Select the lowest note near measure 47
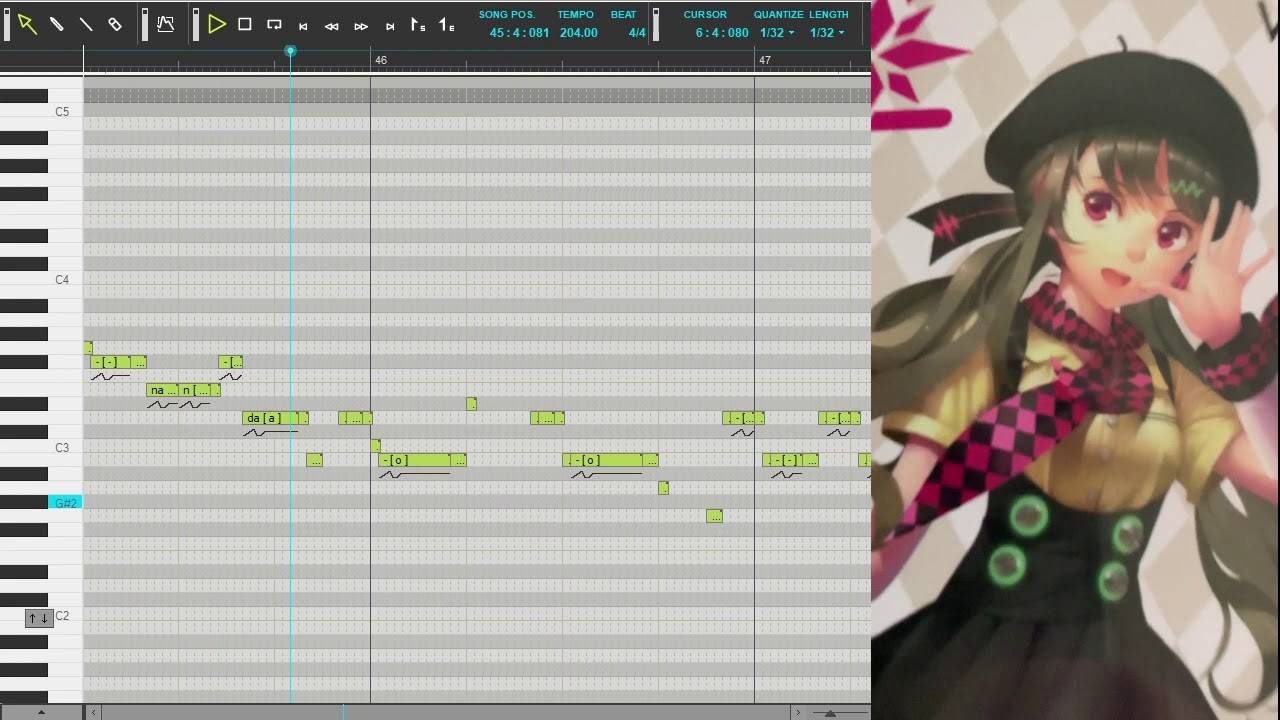The height and width of the screenshot is (720, 1280). click(714, 516)
